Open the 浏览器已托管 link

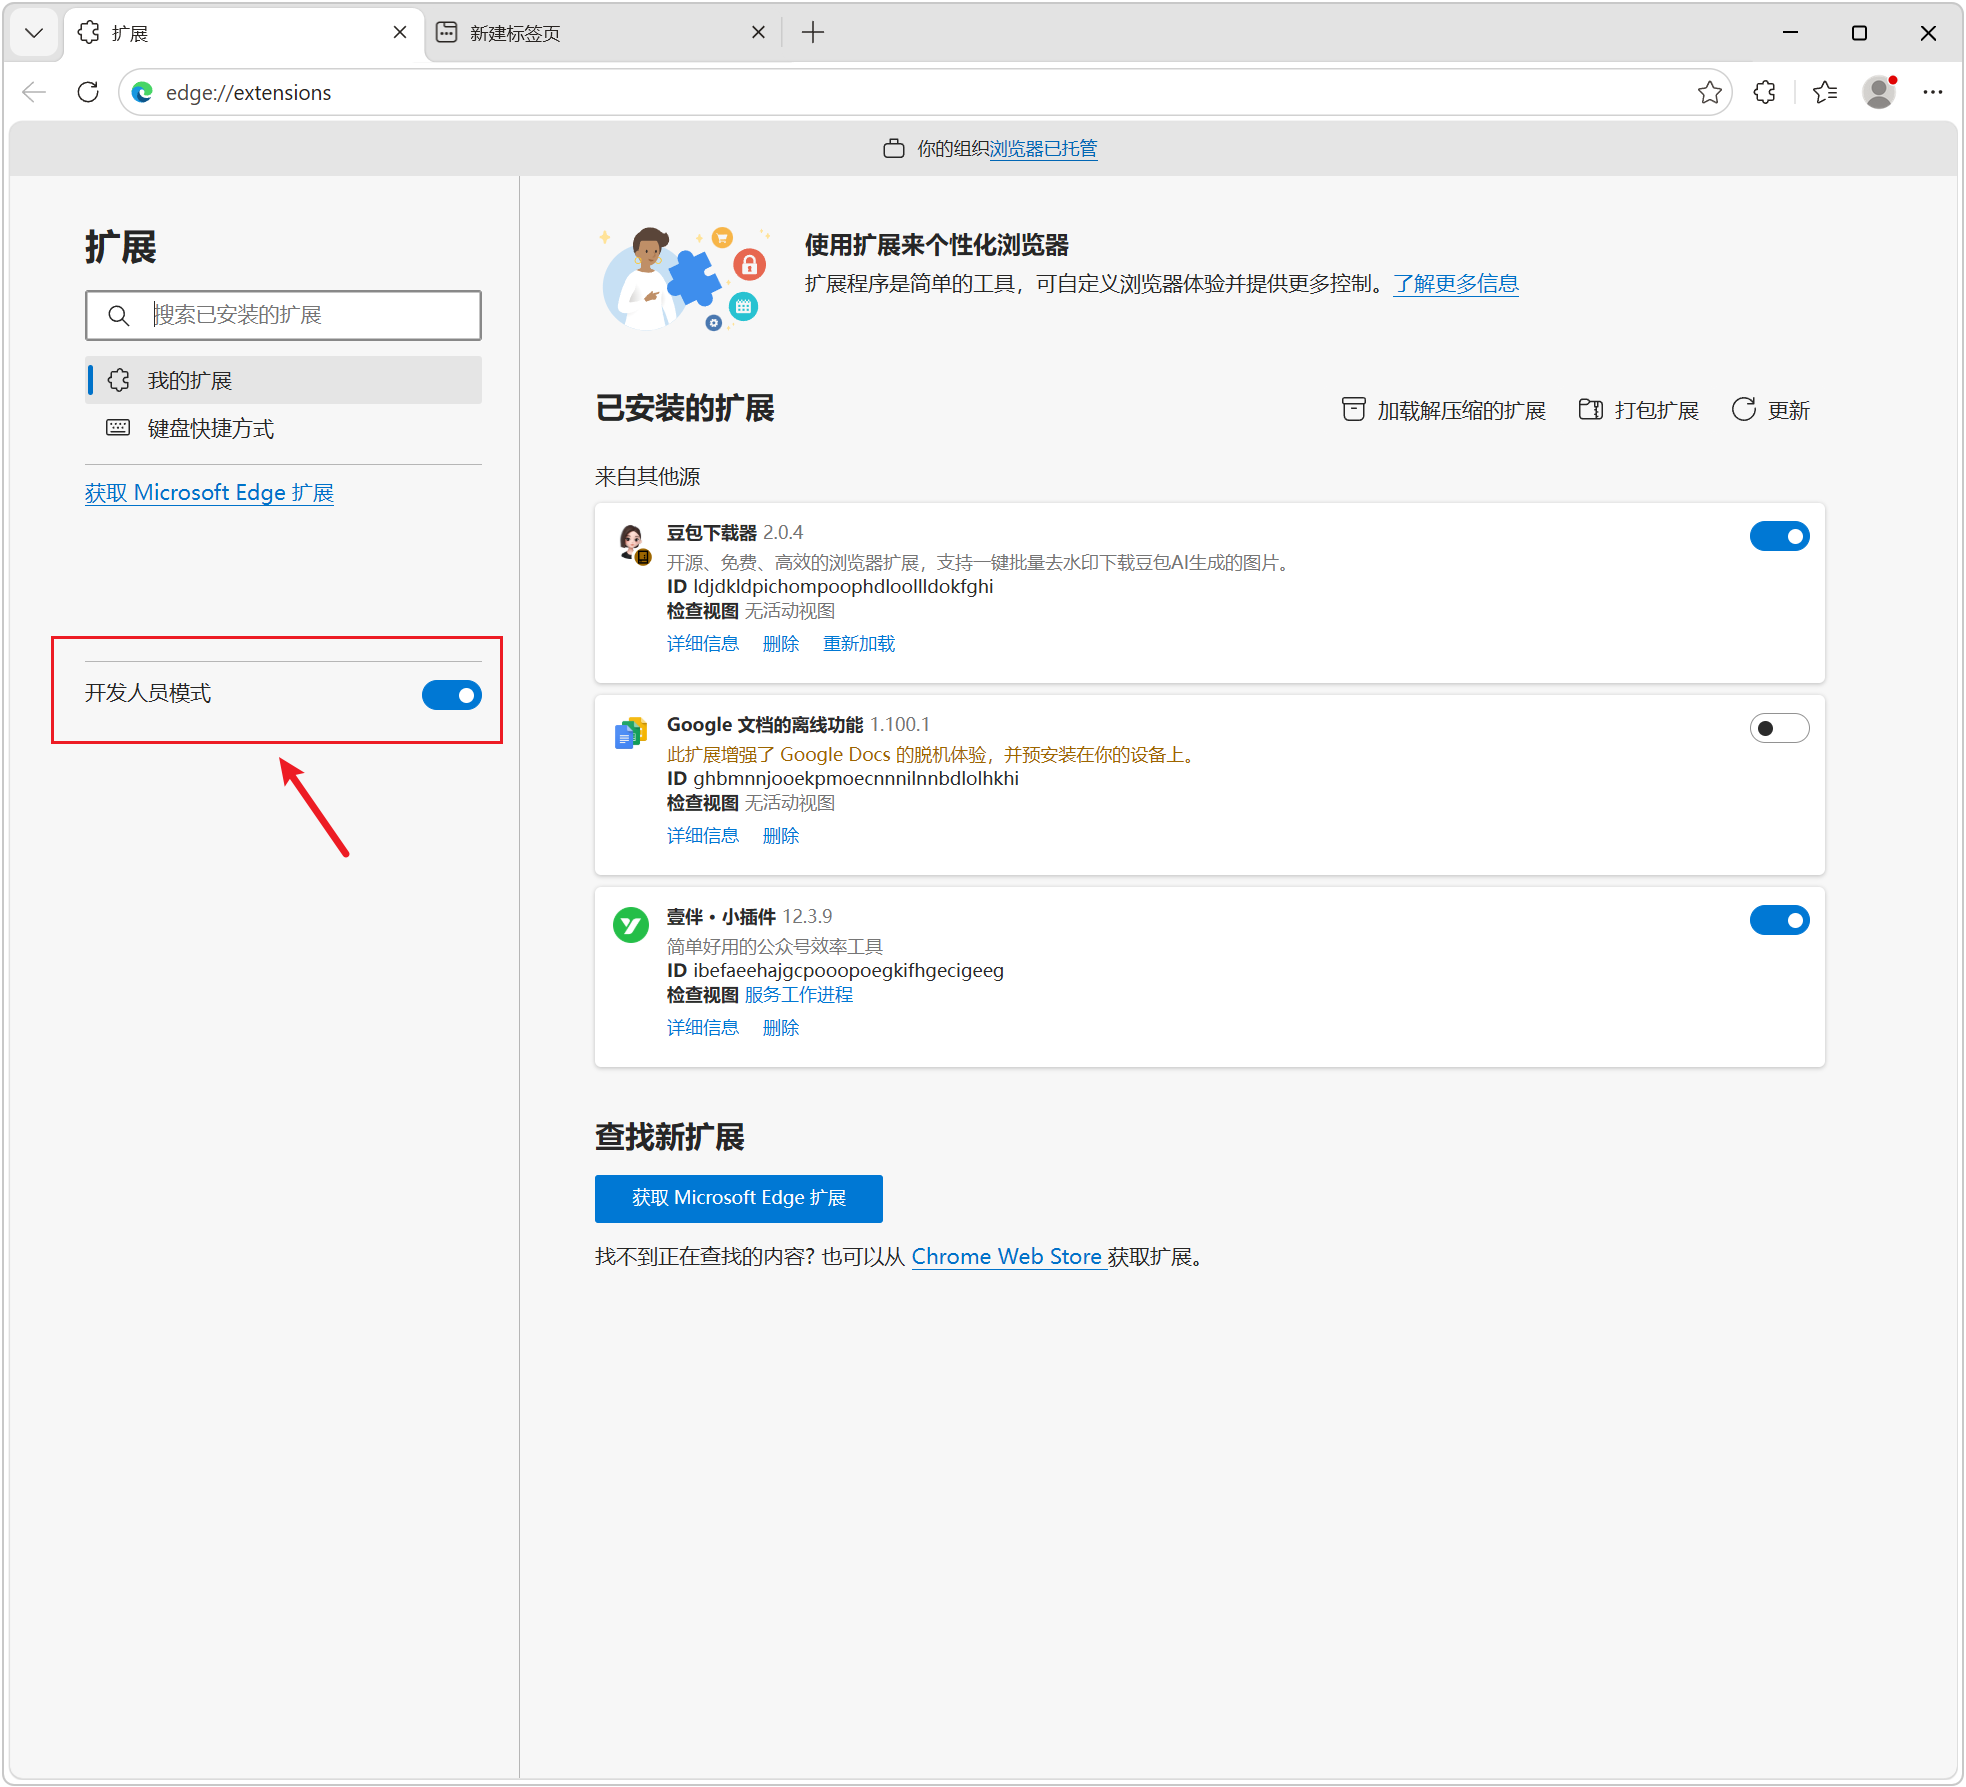[1043, 149]
